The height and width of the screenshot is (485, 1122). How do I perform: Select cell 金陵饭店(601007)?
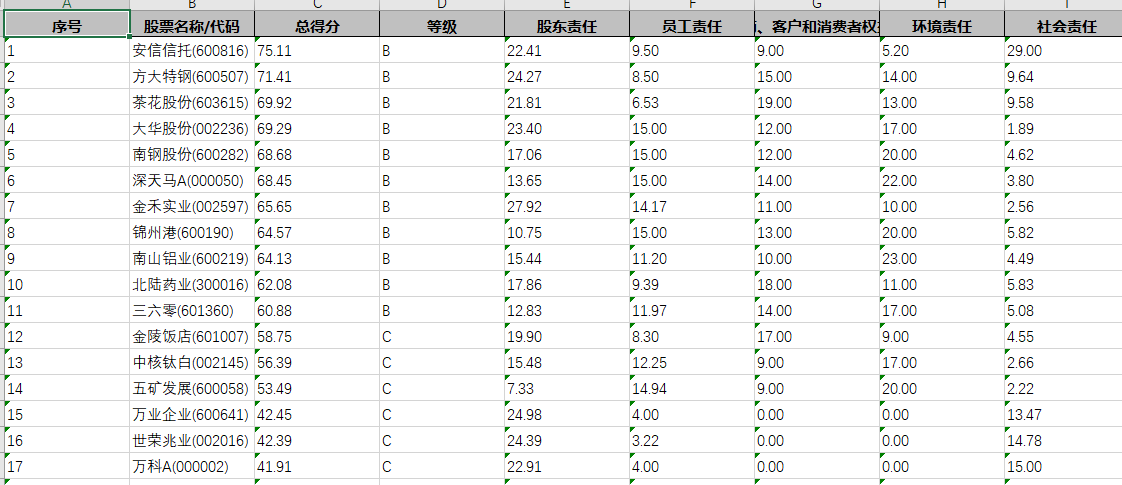[x=192, y=336]
